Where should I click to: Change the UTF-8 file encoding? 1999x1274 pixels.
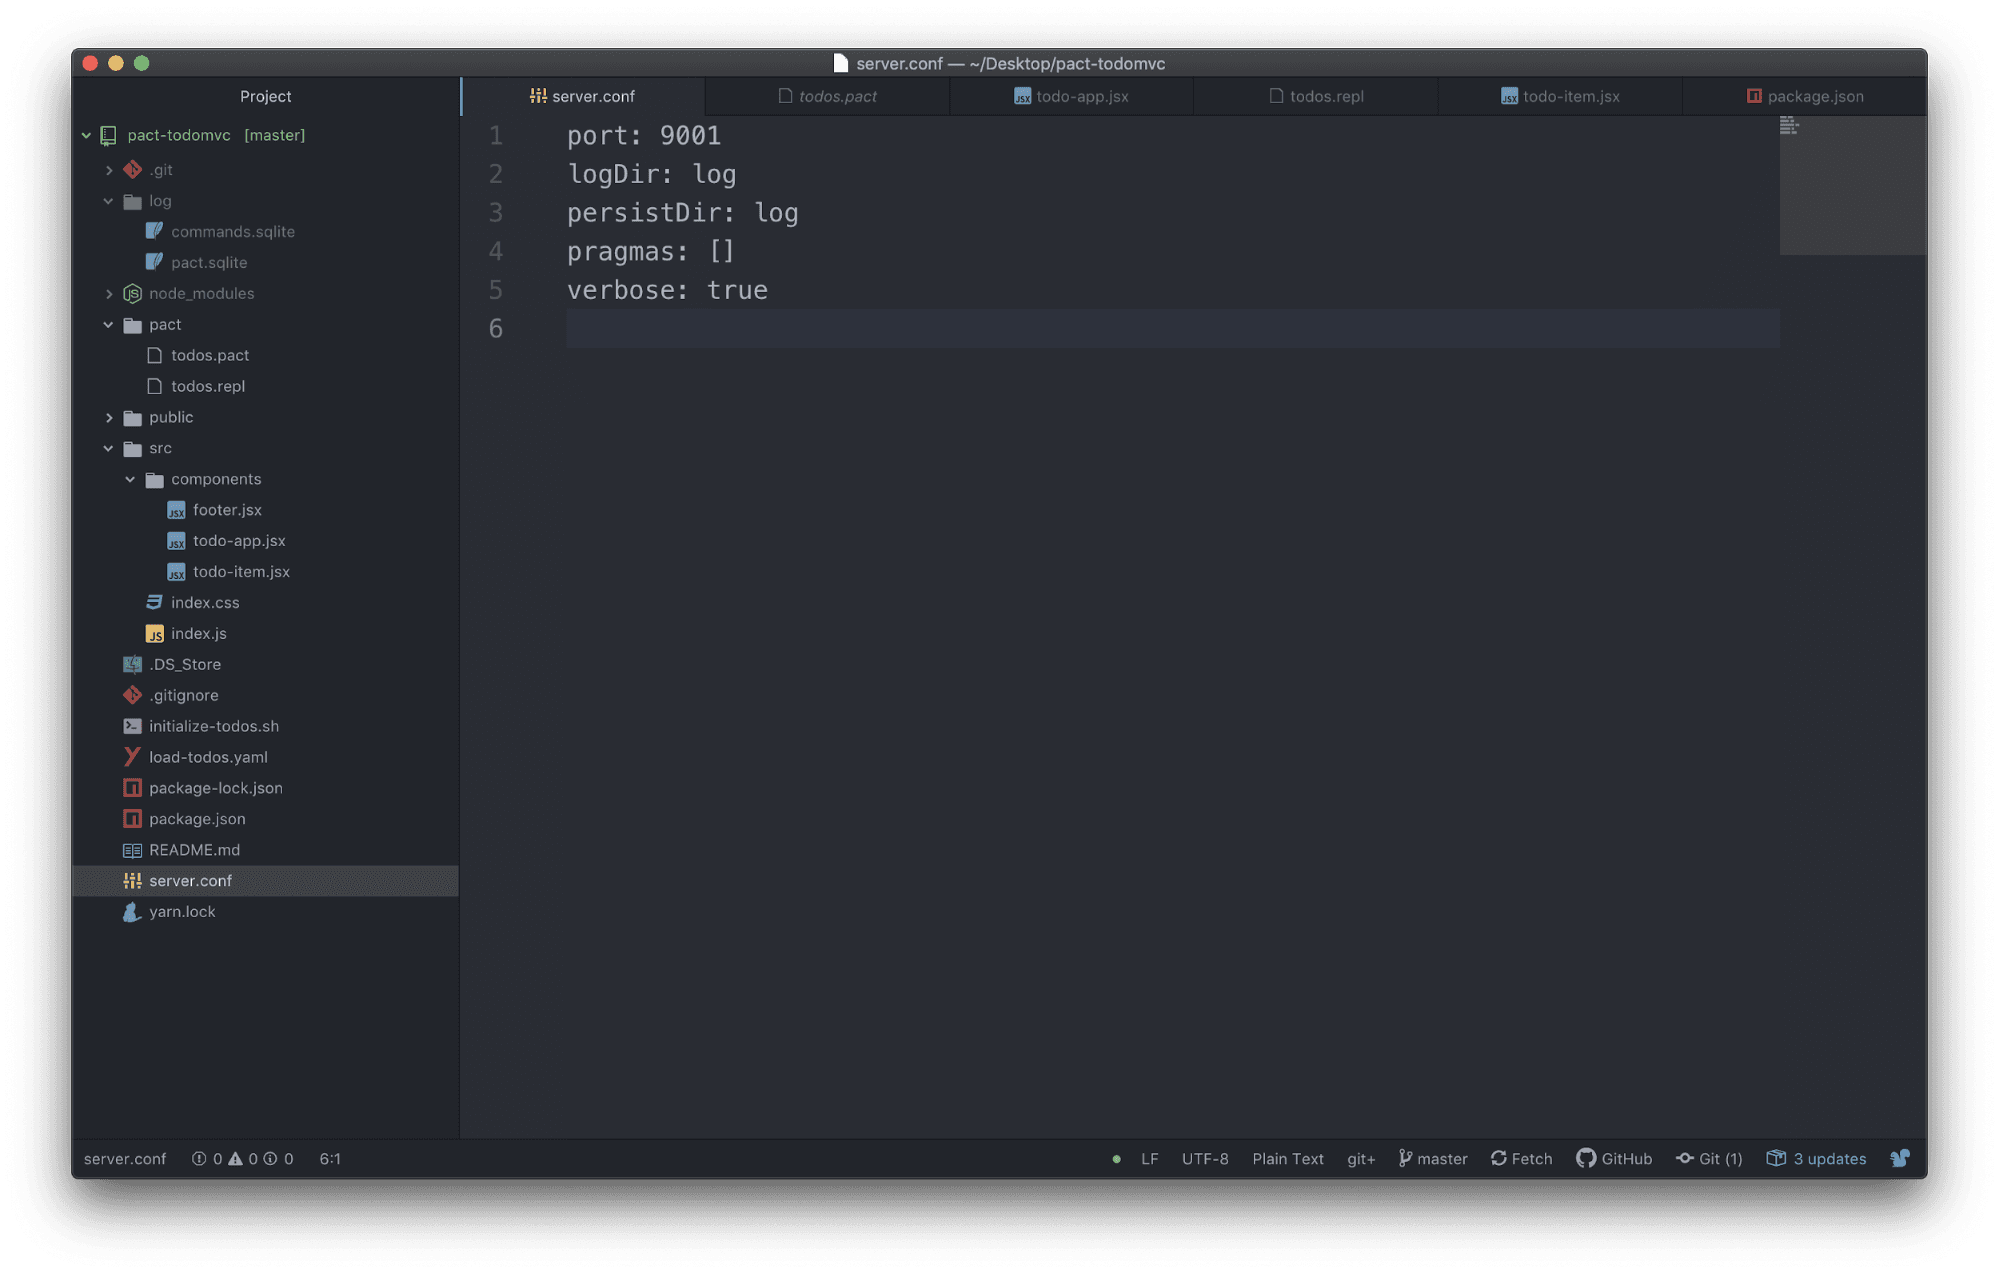[1205, 1159]
